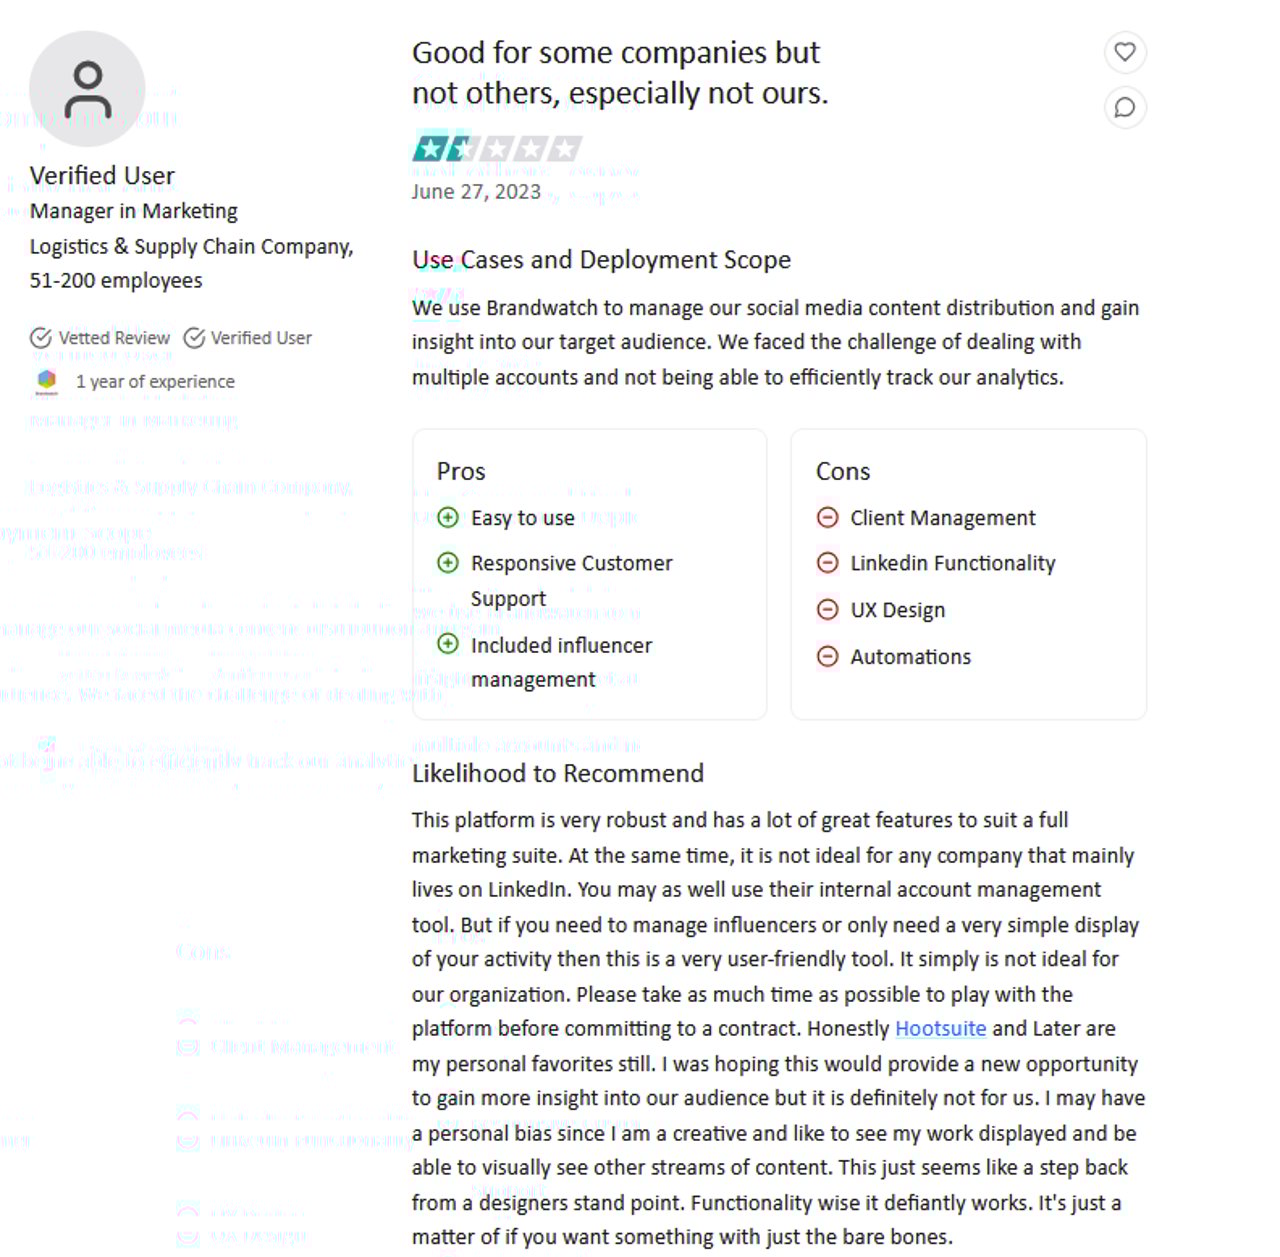Click the heart like icon

click(x=1125, y=52)
